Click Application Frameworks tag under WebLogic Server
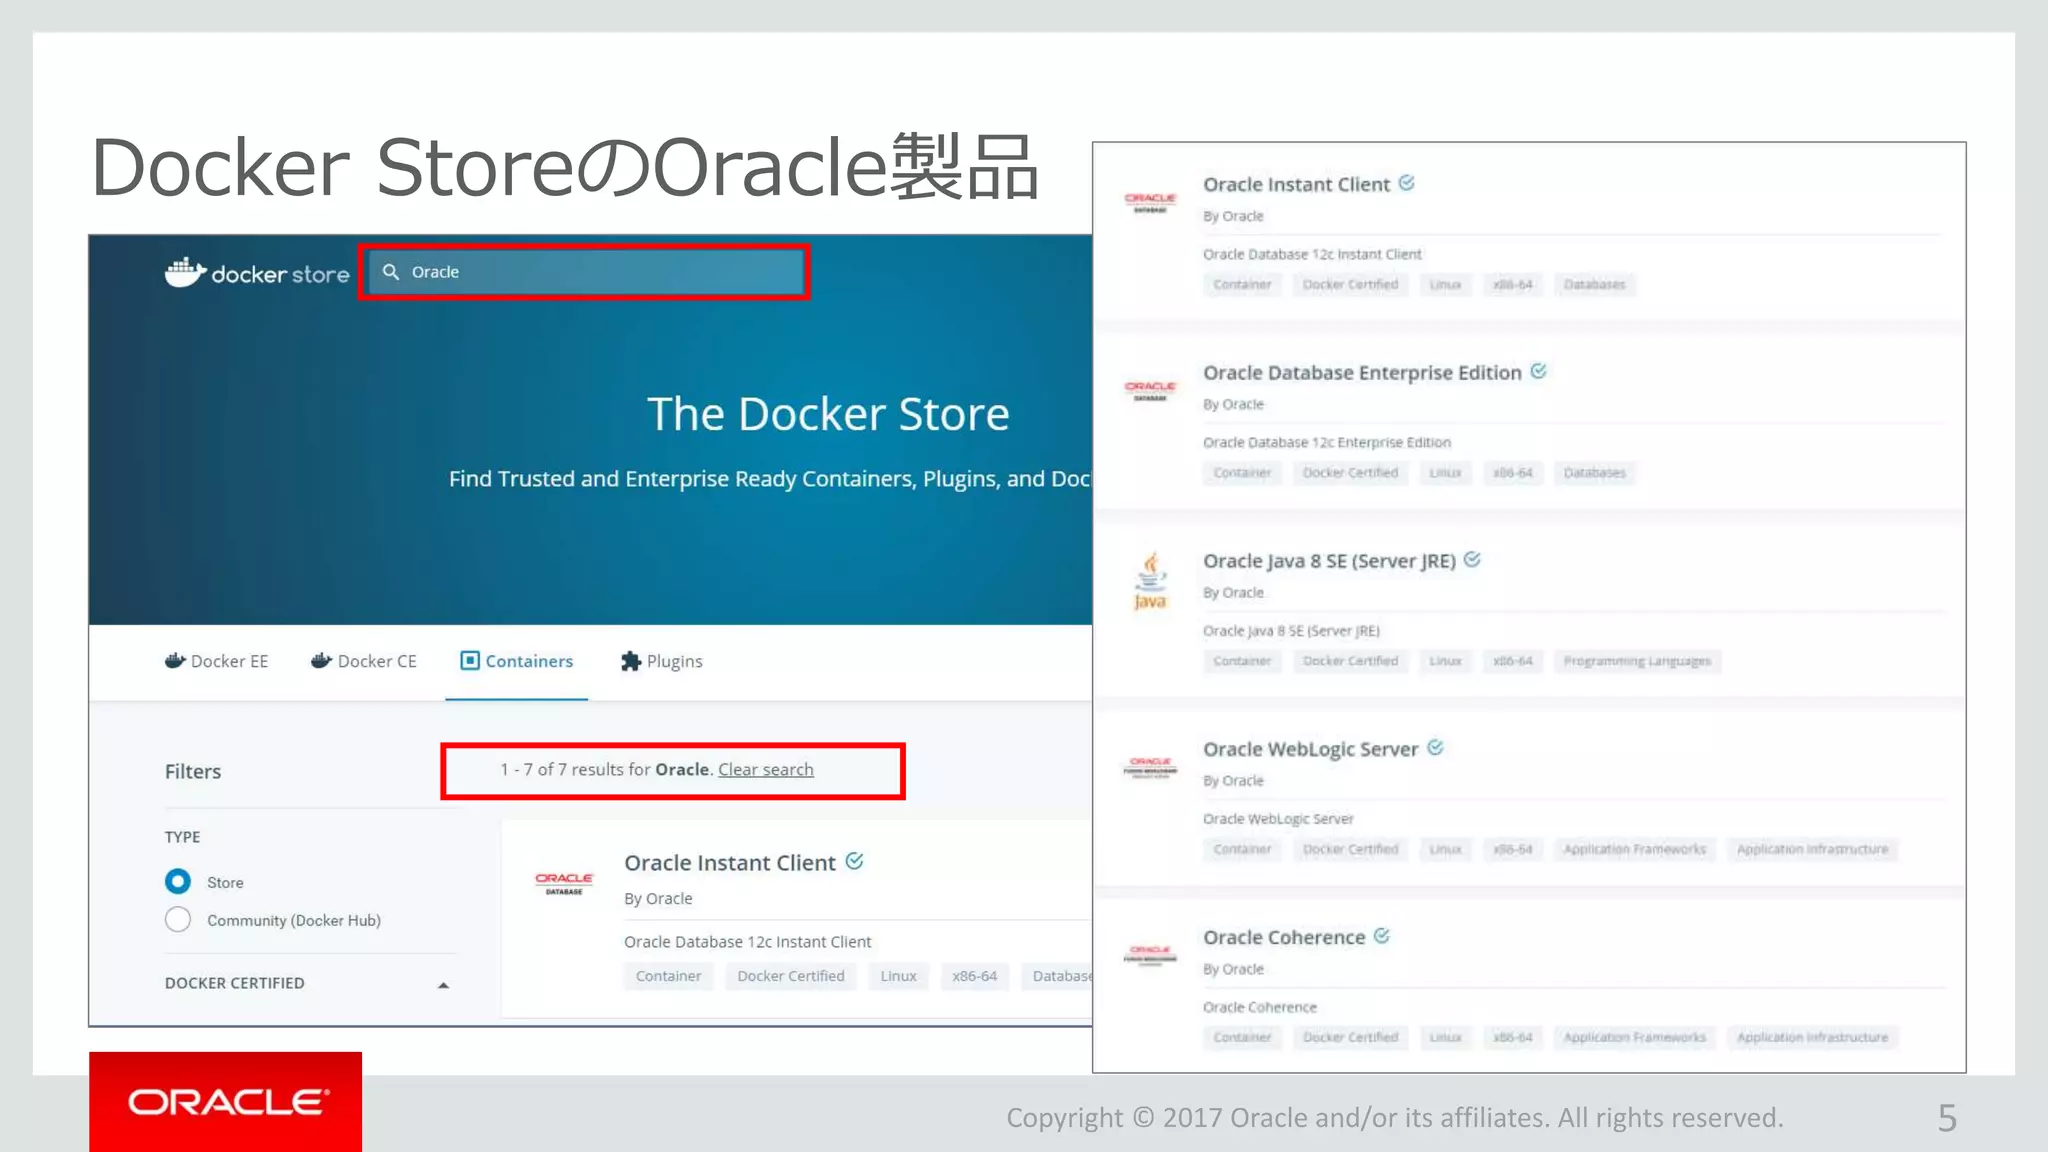 pos(1635,849)
